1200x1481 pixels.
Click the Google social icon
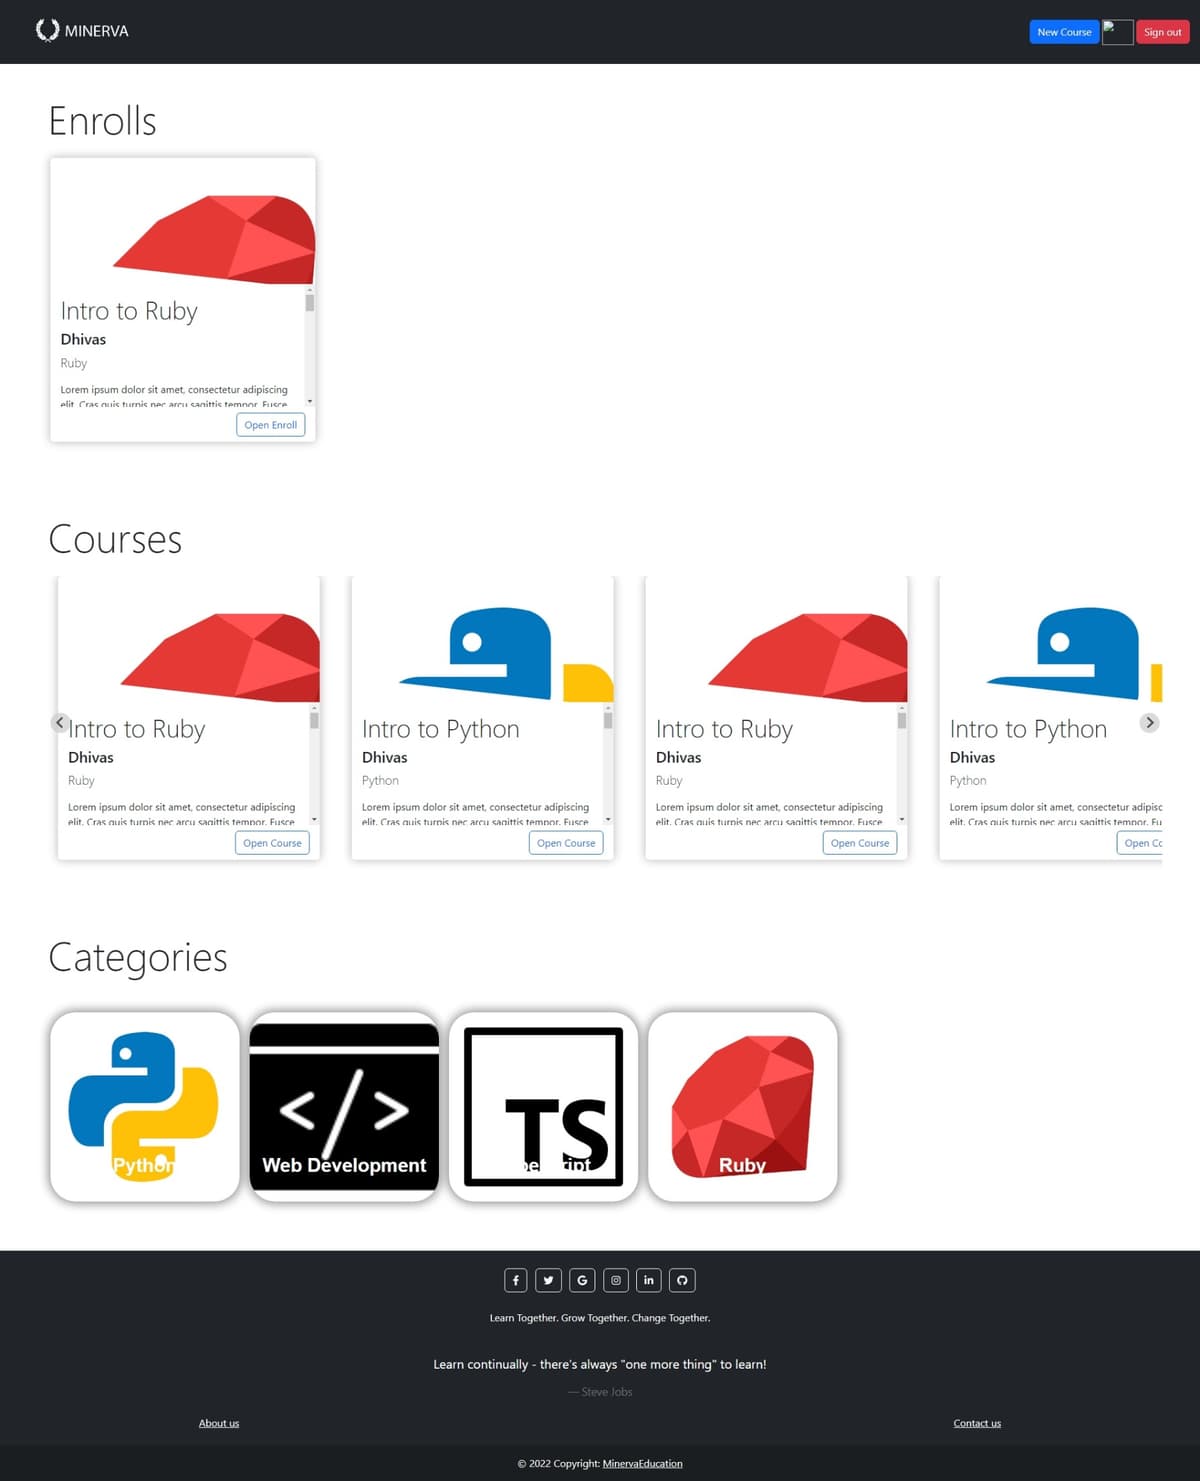(x=582, y=1280)
